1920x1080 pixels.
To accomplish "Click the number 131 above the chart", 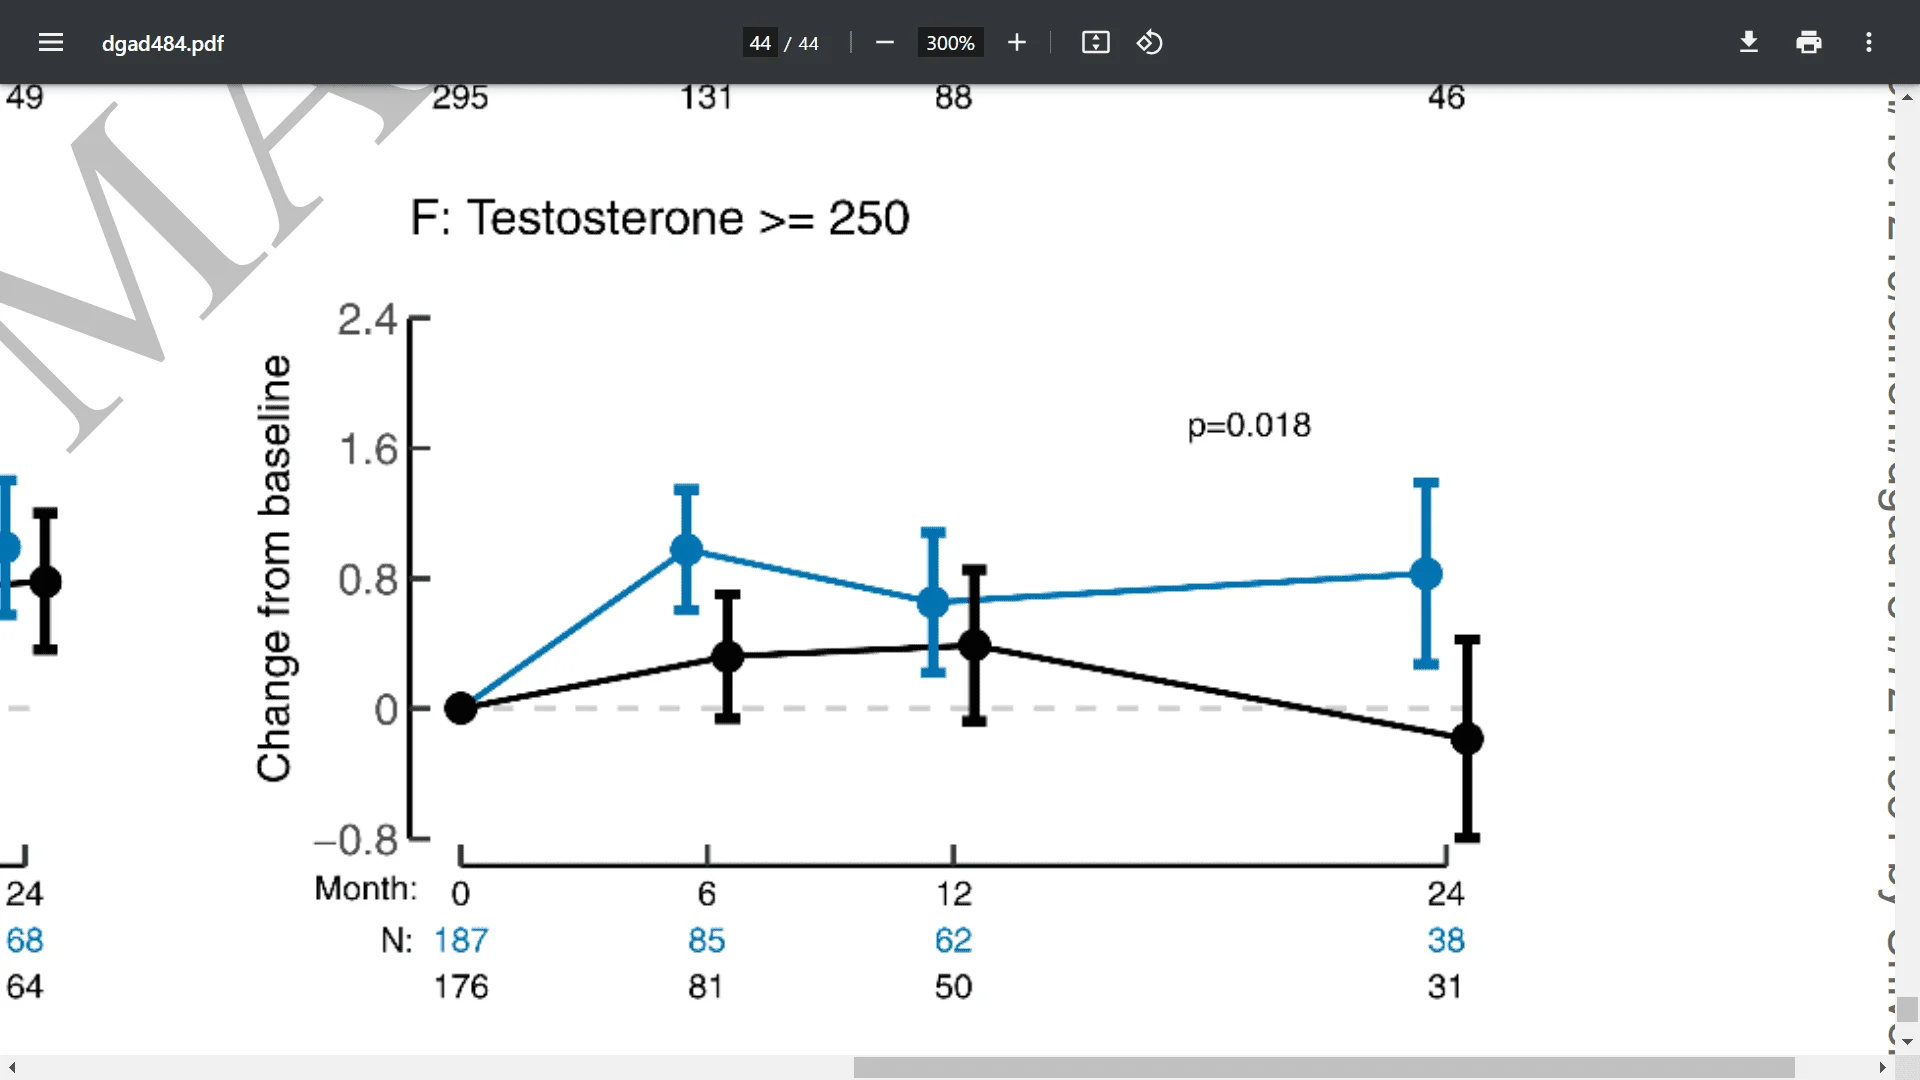I will tap(707, 98).
